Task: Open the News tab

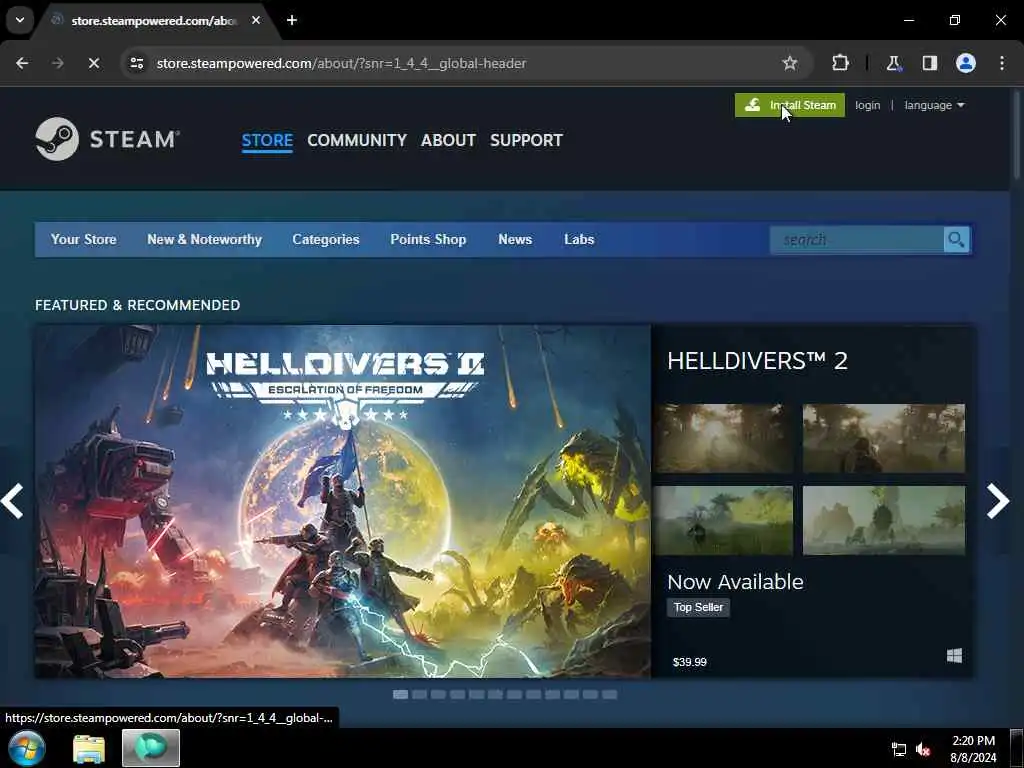Action: pyautogui.click(x=515, y=240)
